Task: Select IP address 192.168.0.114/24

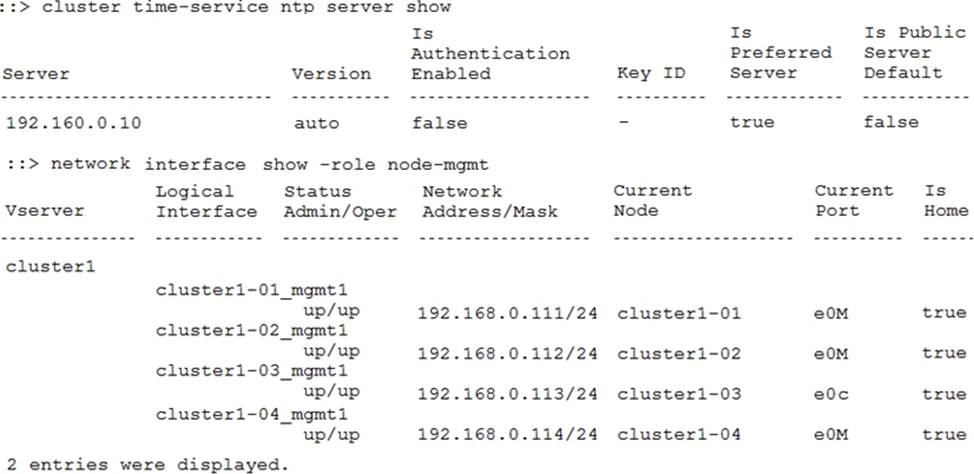Action: pos(507,434)
